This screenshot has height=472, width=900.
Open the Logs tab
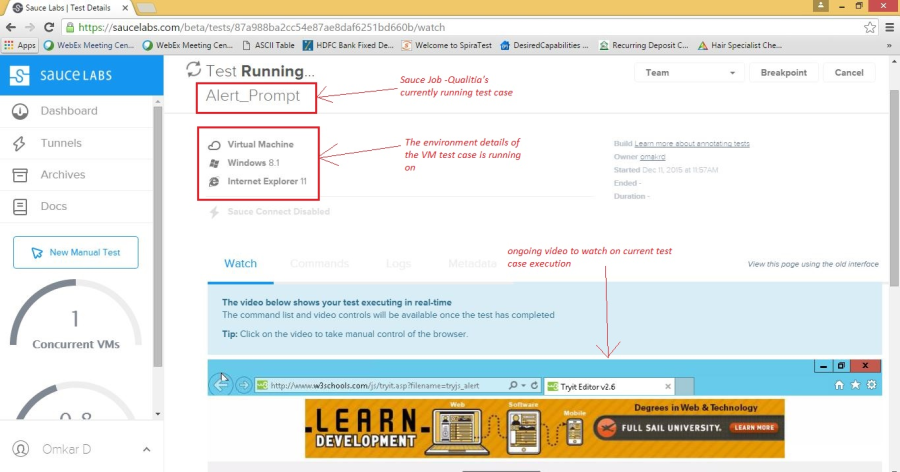point(398,264)
